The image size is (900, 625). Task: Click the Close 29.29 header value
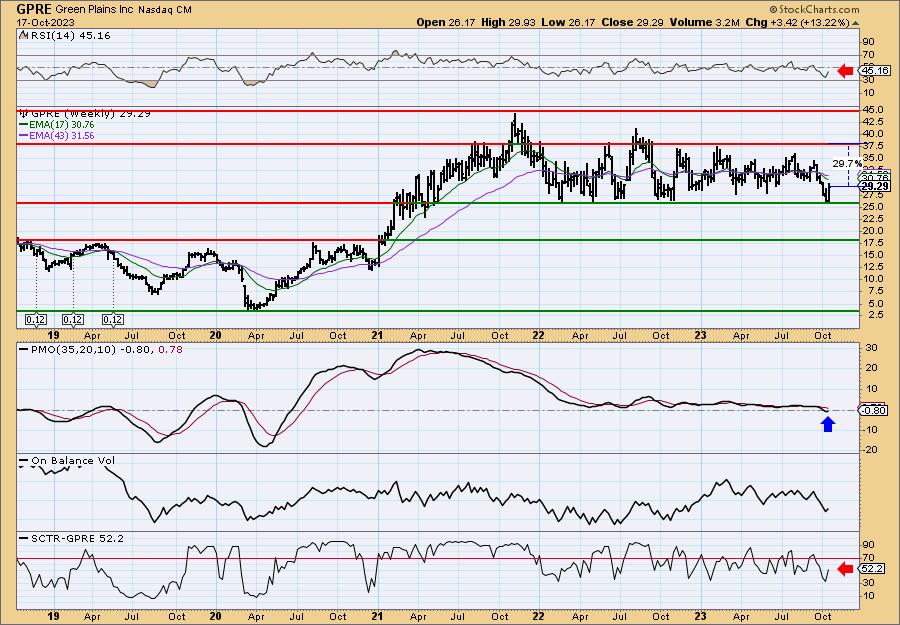(633, 22)
